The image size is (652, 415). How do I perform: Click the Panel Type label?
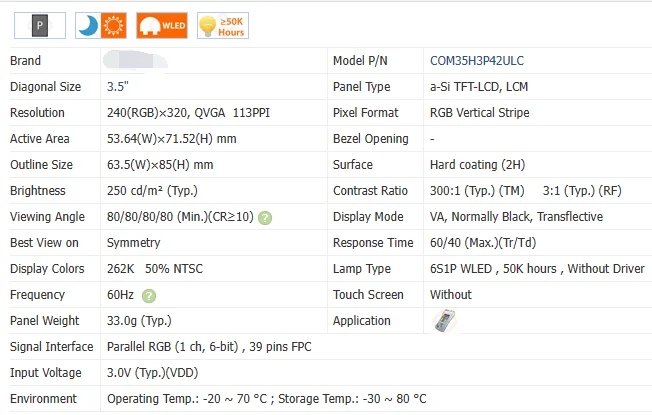361,87
